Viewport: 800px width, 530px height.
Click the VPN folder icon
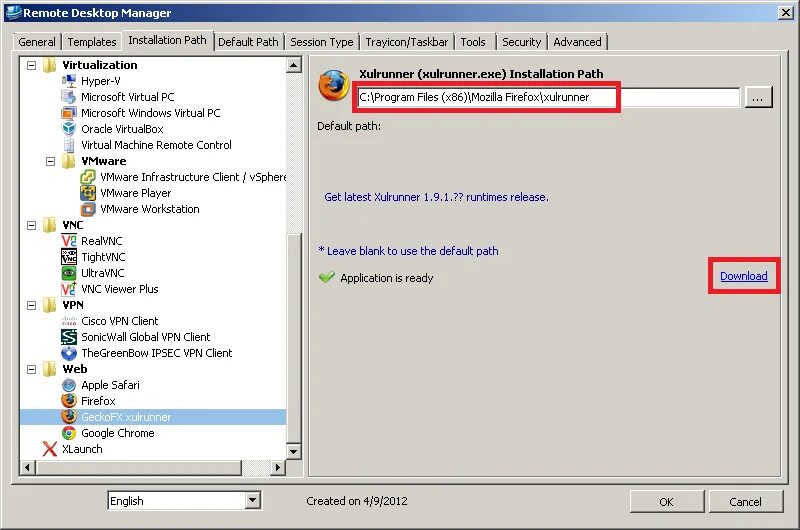50,305
